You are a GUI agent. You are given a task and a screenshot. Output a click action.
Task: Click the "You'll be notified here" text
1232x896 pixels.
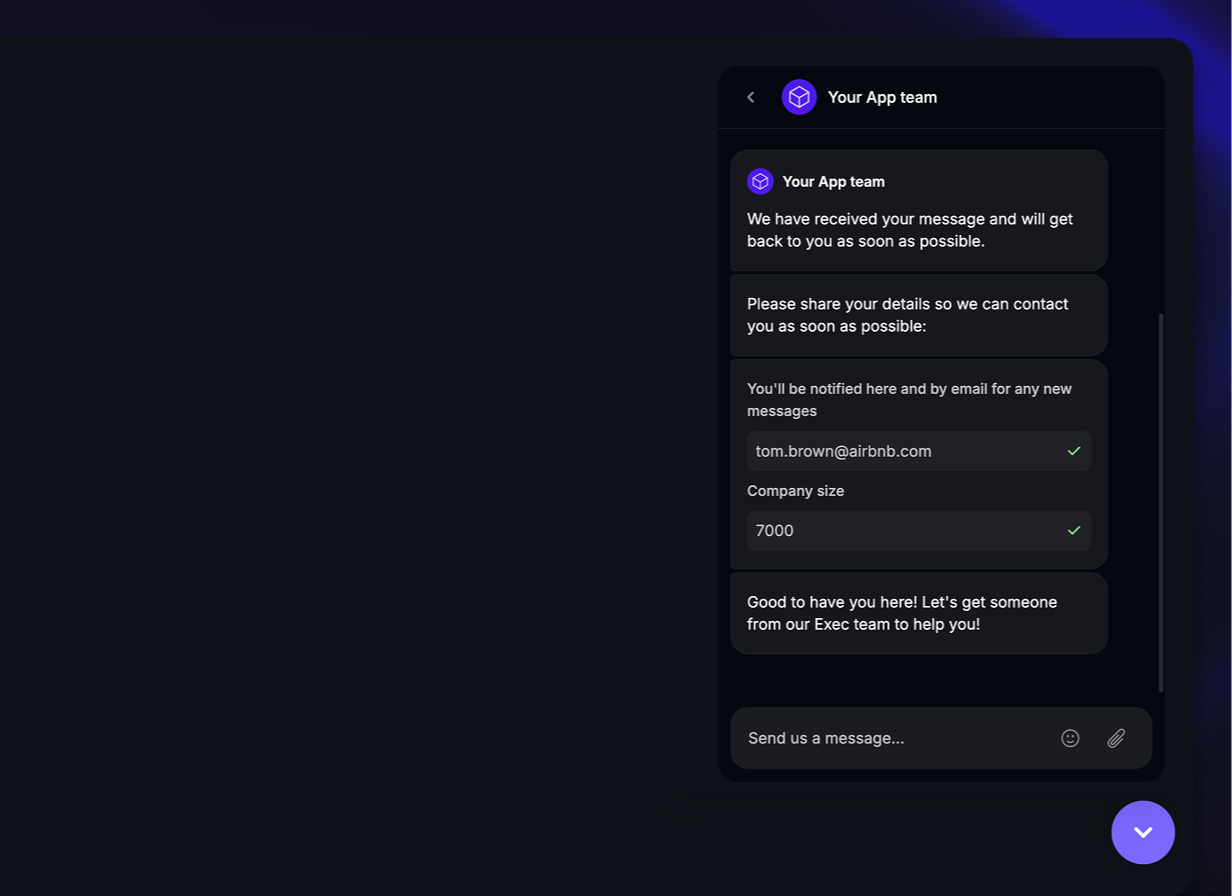(x=909, y=399)
